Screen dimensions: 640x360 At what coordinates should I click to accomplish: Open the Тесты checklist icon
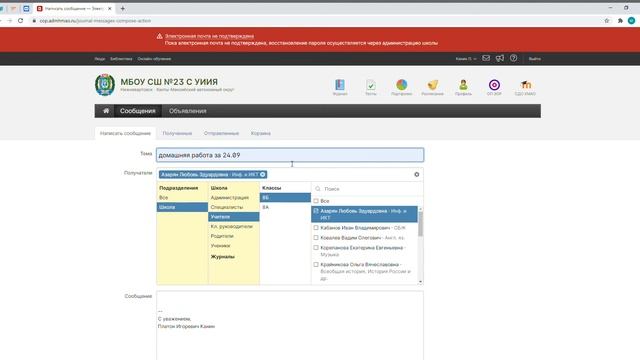pos(371,85)
